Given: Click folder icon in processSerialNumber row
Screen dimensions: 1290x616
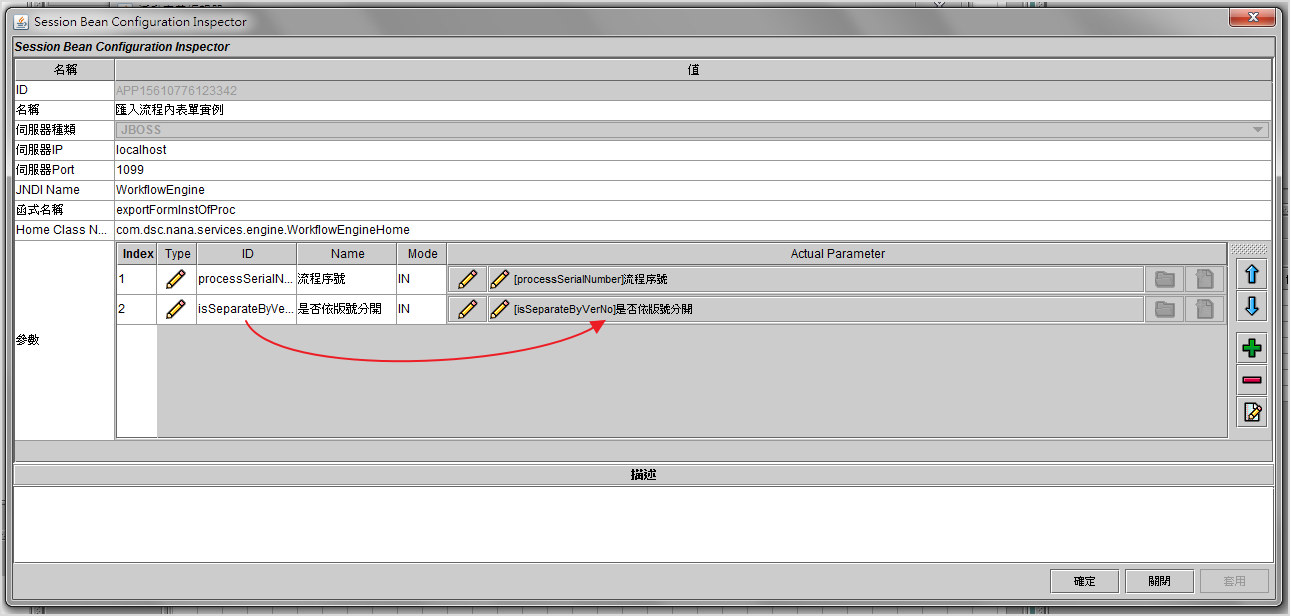Looking at the screenshot, I should [1164, 280].
